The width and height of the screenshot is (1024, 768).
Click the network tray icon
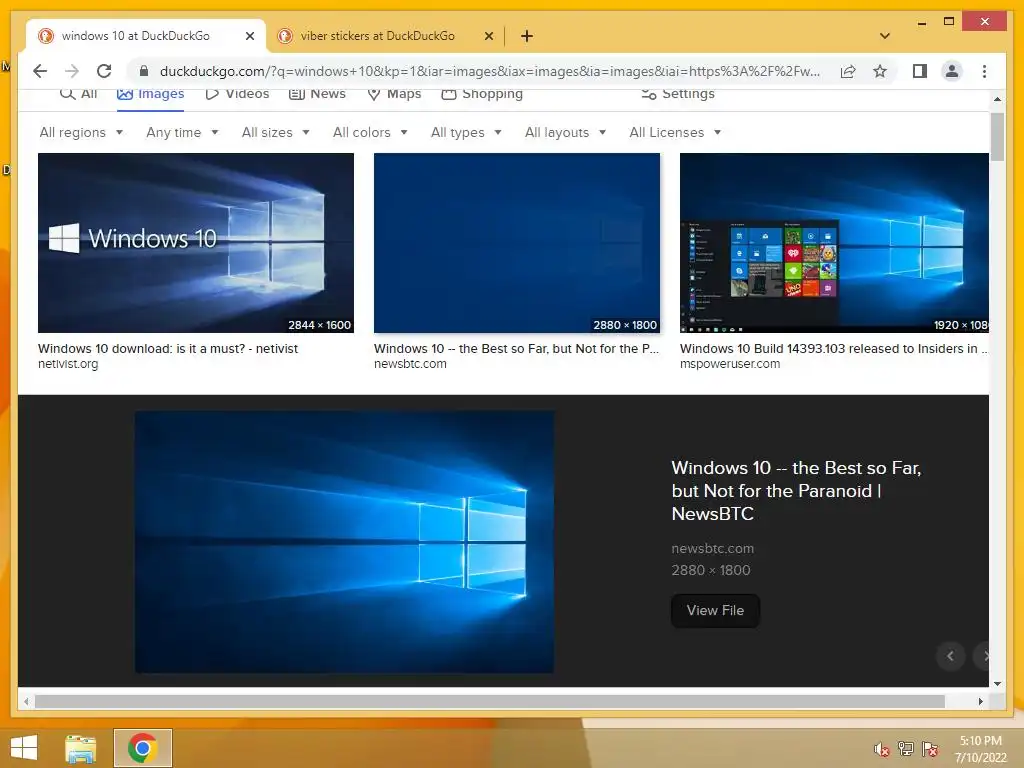click(906, 749)
